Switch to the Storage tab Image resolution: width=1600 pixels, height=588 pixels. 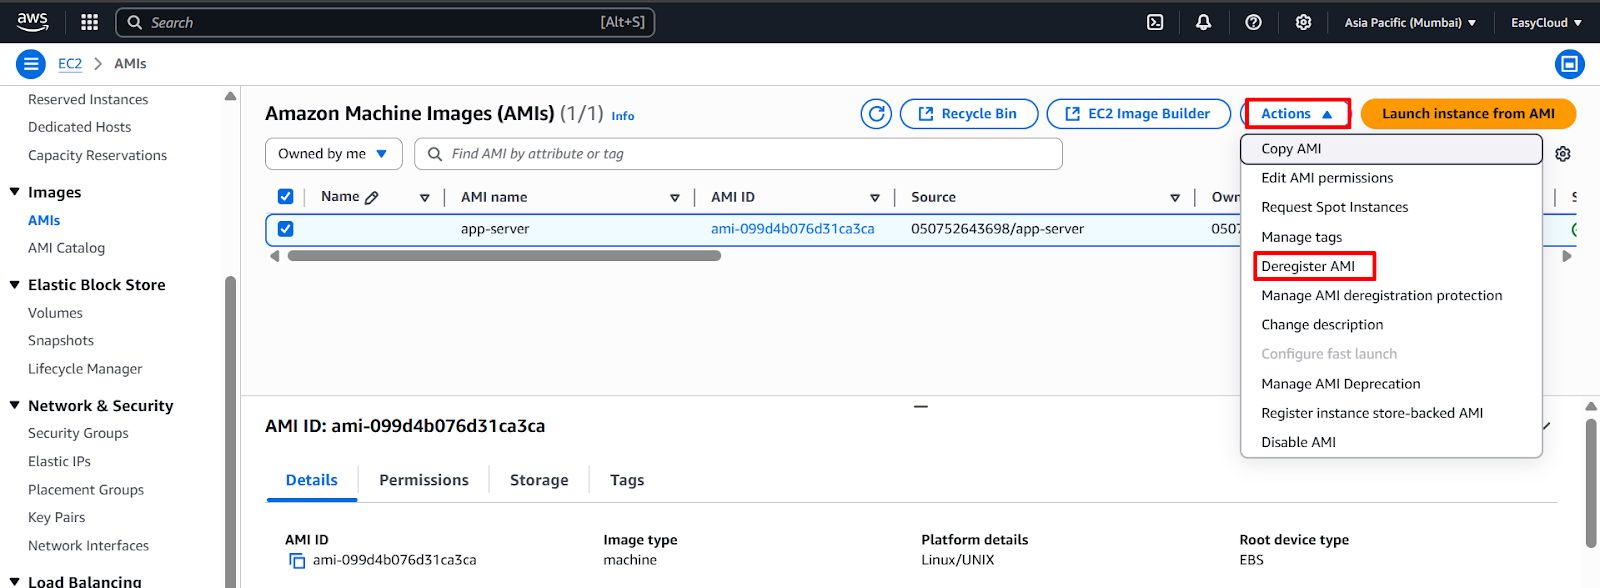(539, 481)
